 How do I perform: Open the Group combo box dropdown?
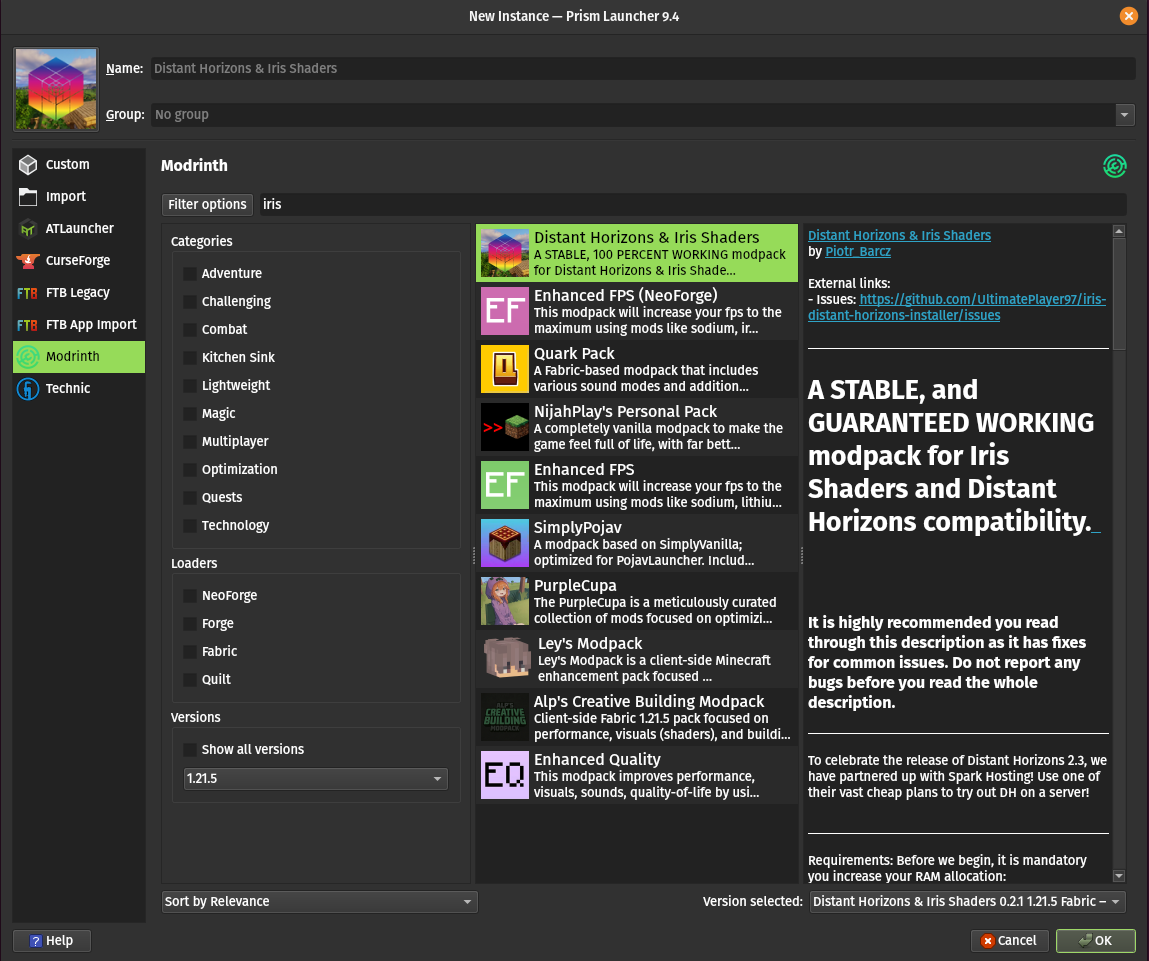point(1125,115)
